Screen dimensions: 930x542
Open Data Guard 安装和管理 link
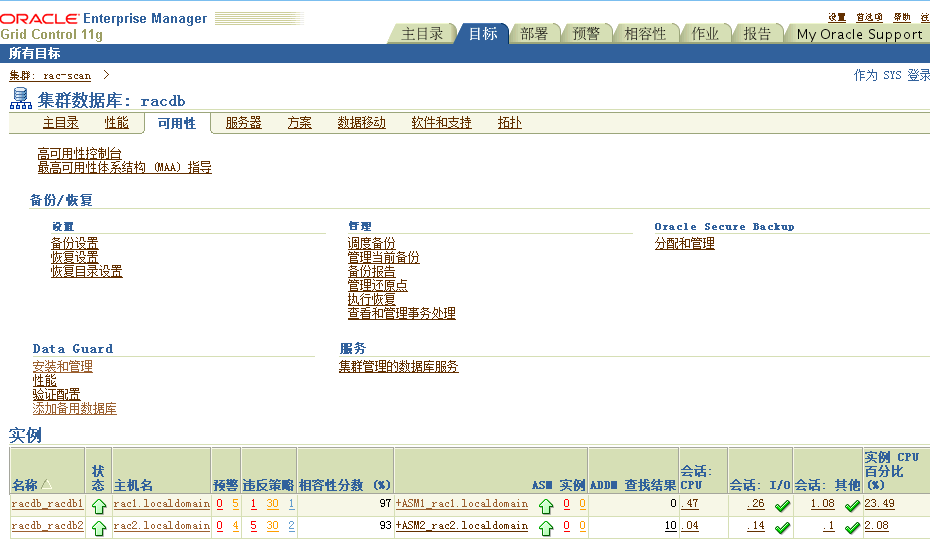click(x=62, y=366)
